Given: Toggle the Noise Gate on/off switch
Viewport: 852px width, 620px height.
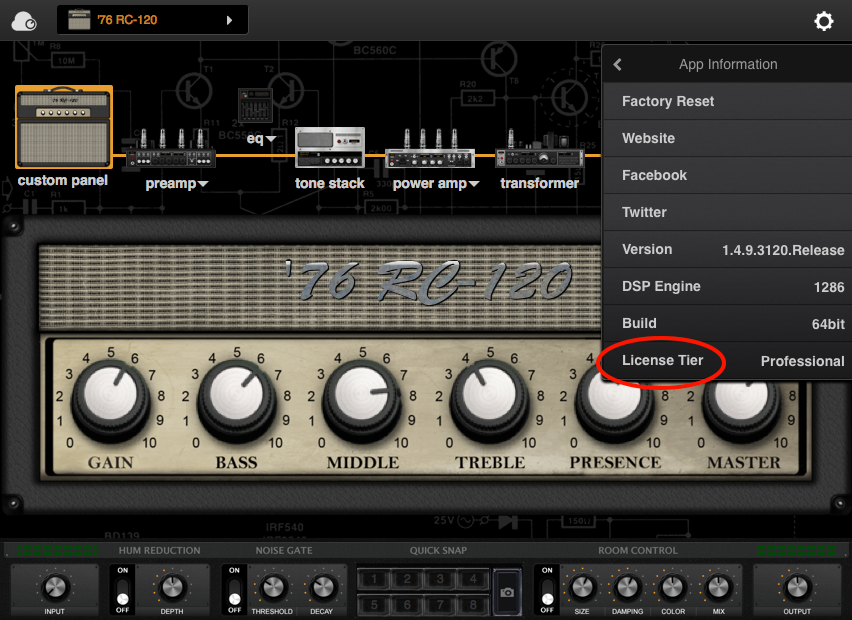Looking at the screenshot, I should pos(234,591).
